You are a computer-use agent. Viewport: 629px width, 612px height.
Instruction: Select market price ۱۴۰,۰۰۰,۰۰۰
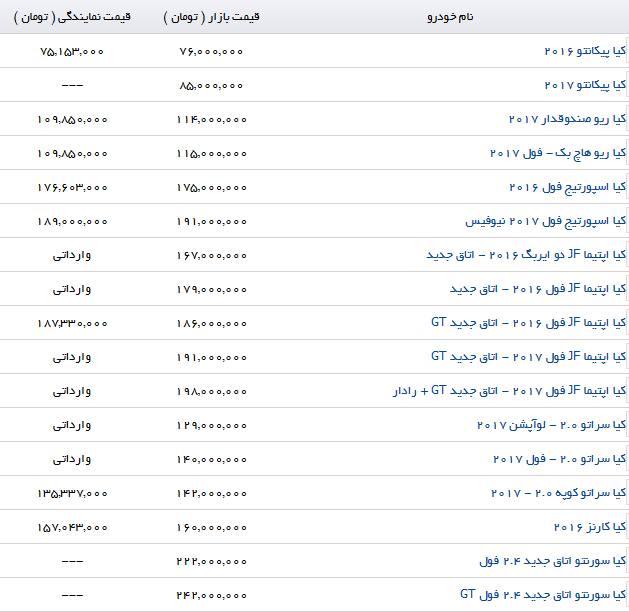click(211, 460)
